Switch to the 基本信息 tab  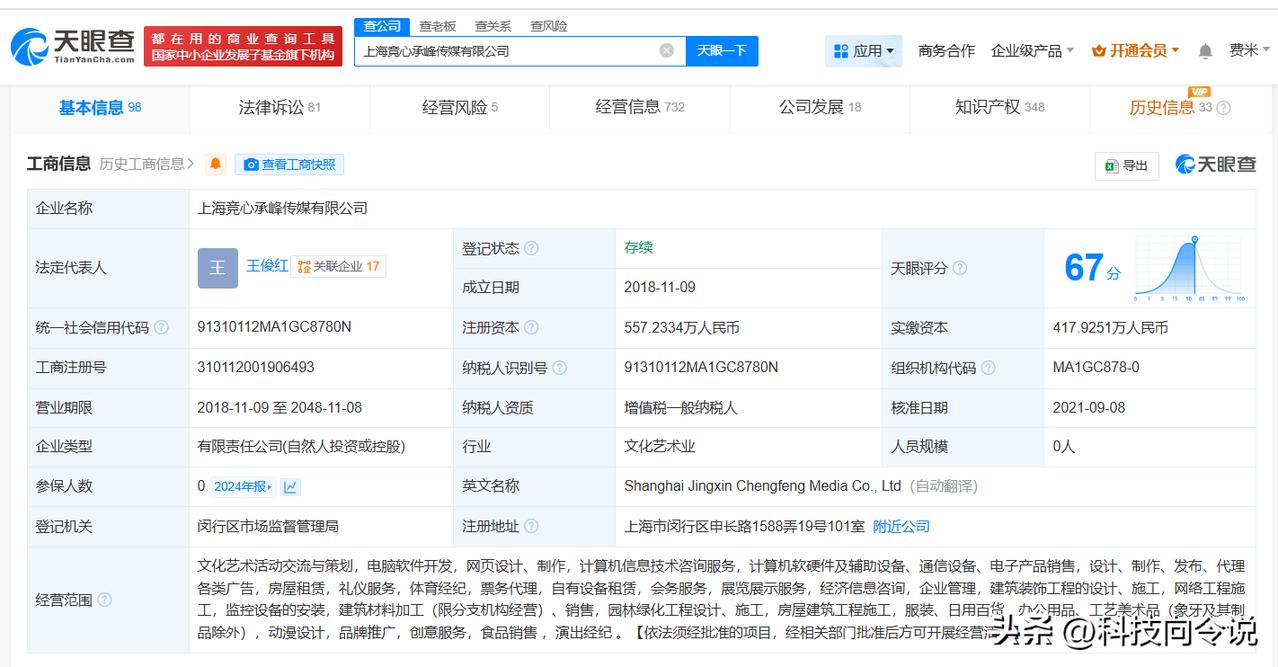[x=100, y=108]
